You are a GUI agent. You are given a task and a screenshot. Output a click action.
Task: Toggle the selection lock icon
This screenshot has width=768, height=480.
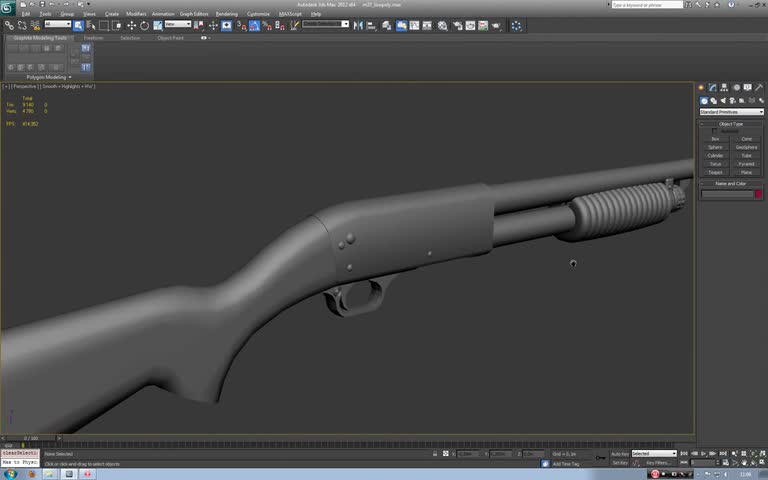click(435, 454)
